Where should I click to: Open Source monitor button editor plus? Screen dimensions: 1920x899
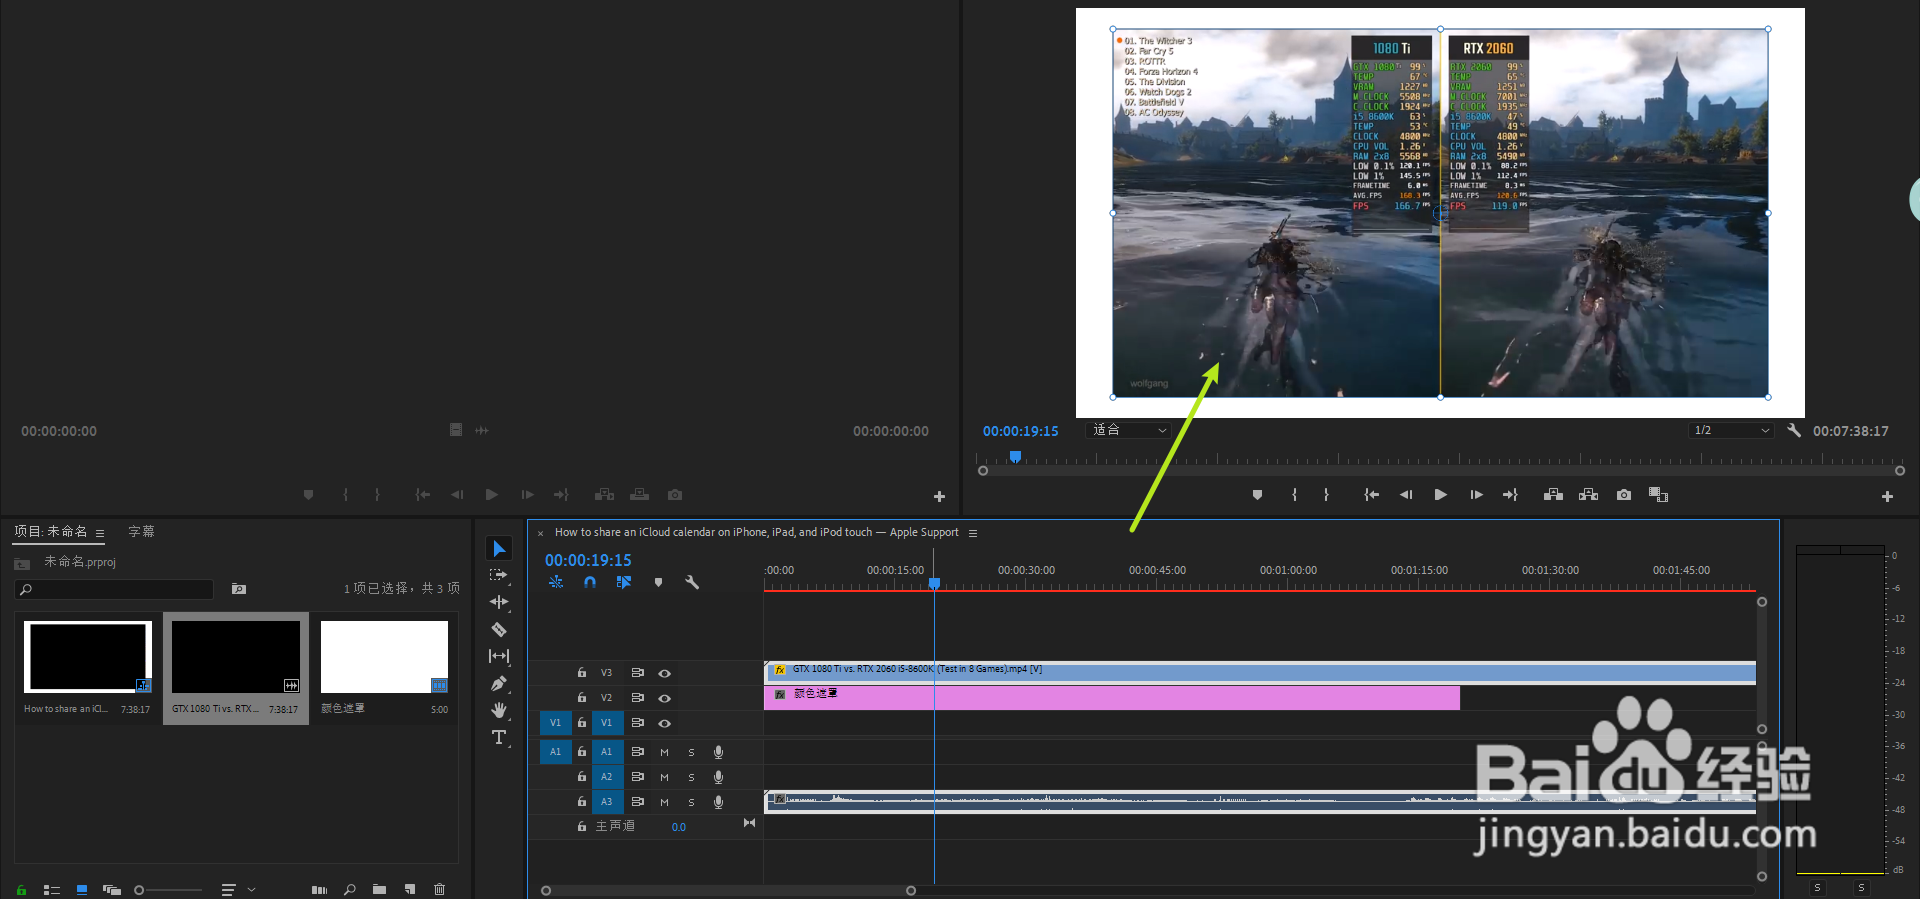[939, 496]
